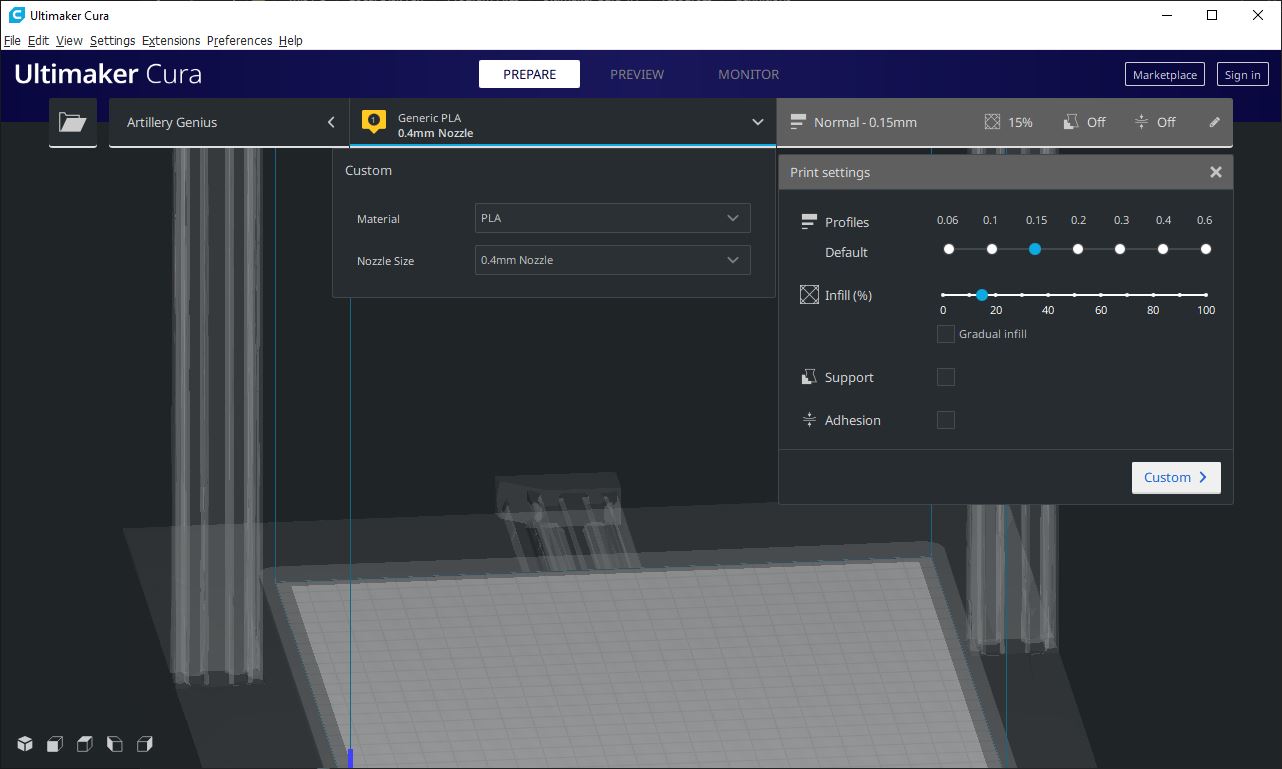Click the layer height icon beside Normal - 0.15mm
The width and height of the screenshot is (1282, 769).
tap(798, 122)
